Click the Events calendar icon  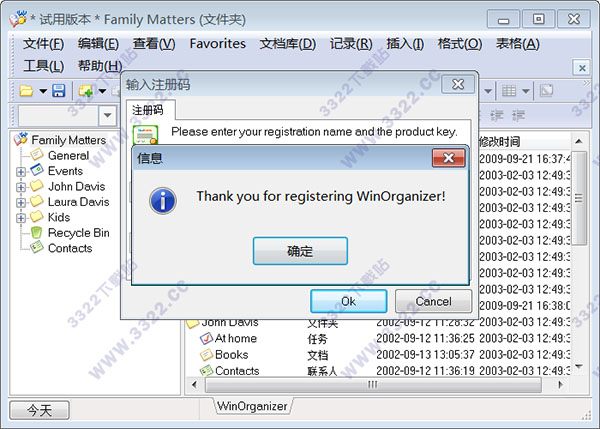pyautogui.click(x=37, y=170)
